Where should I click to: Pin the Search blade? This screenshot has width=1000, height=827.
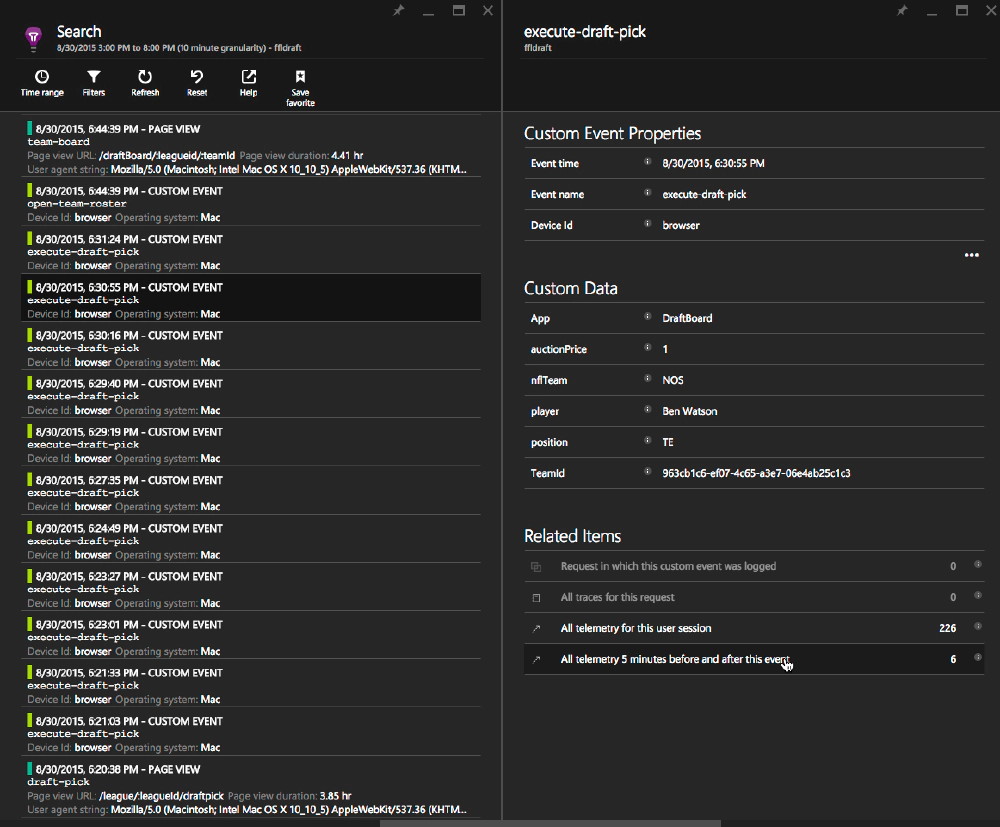[399, 10]
